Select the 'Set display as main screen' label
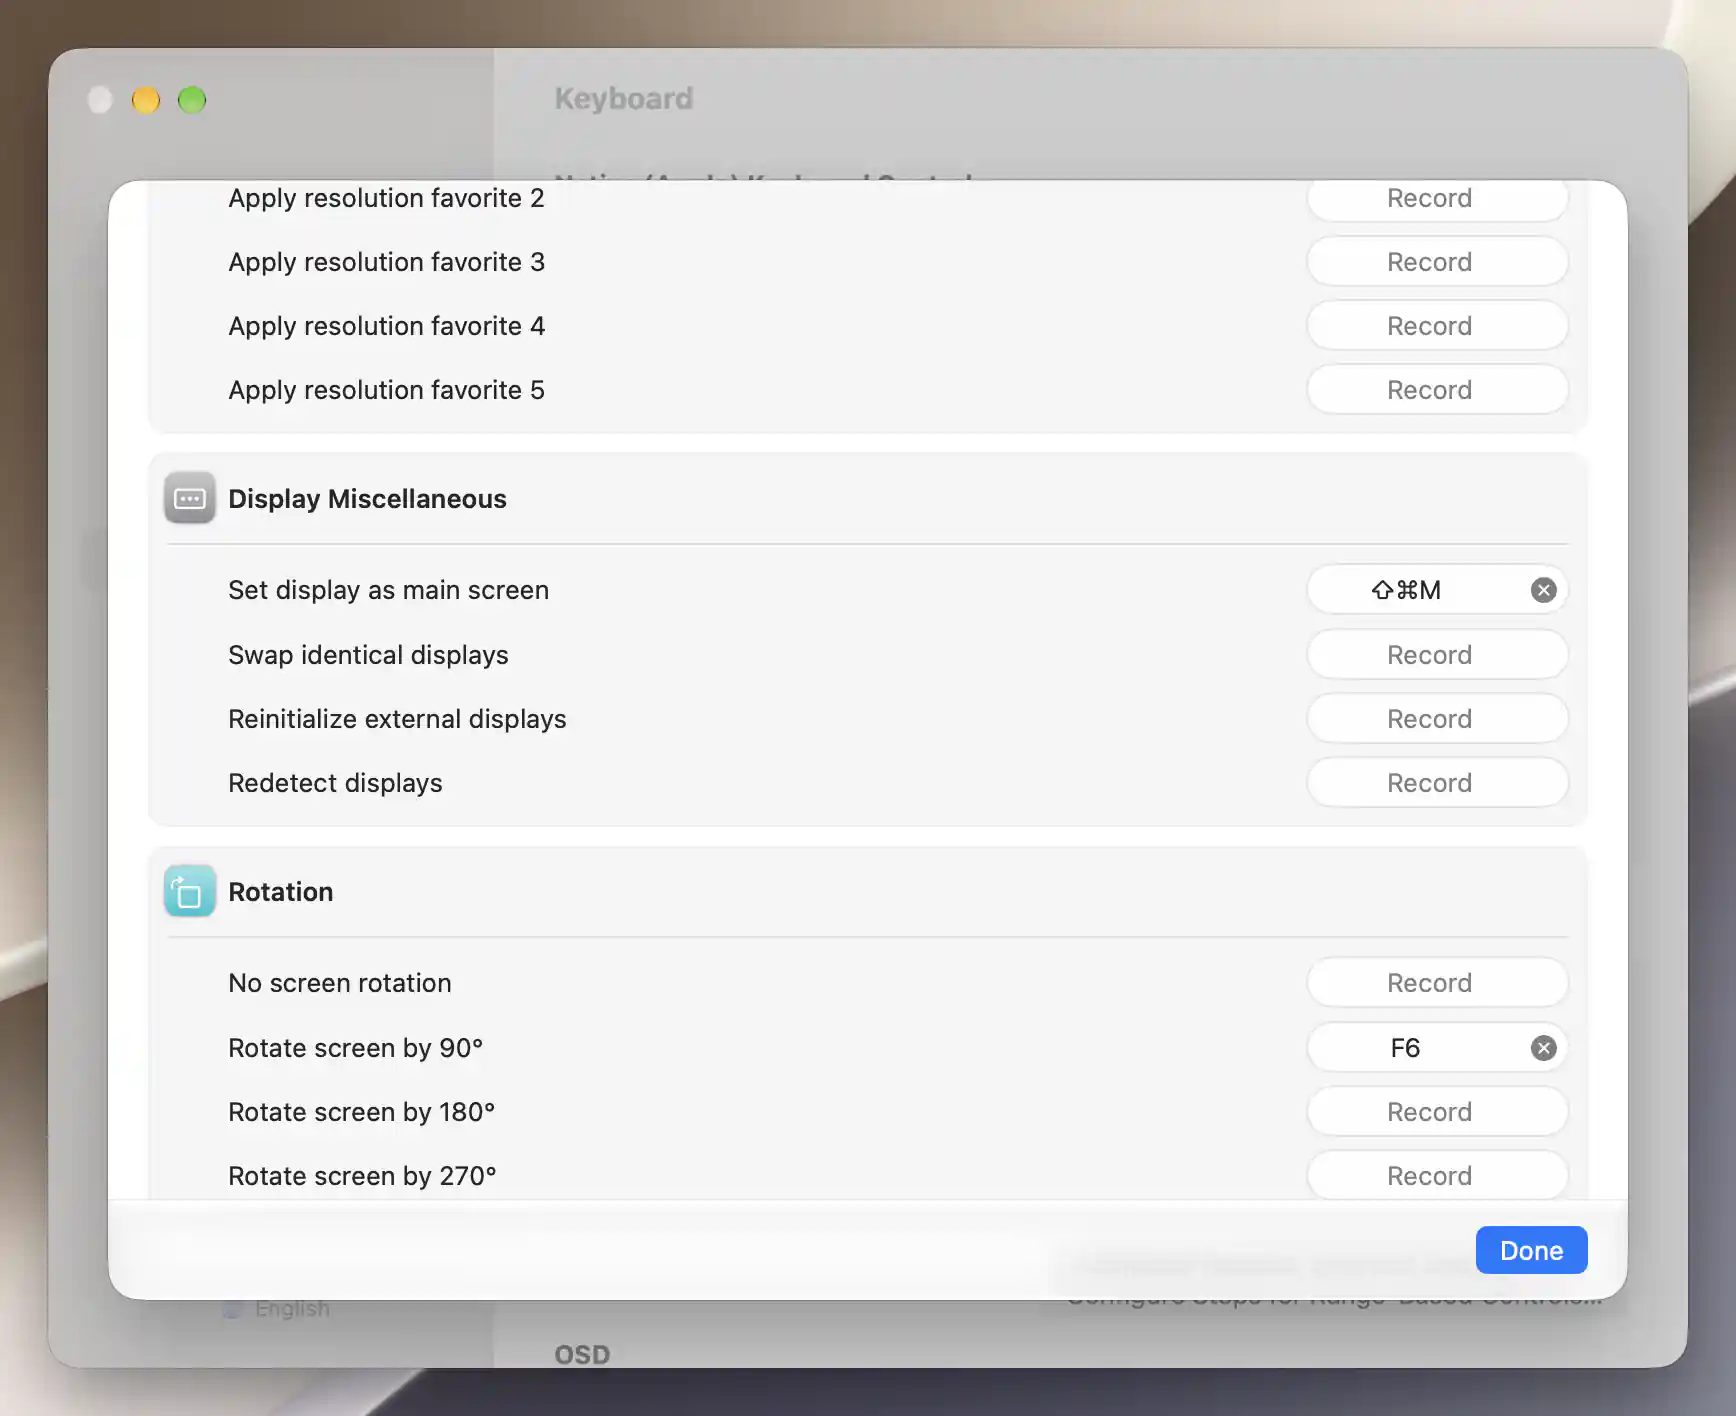1736x1416 pixels. coord(388,590)
